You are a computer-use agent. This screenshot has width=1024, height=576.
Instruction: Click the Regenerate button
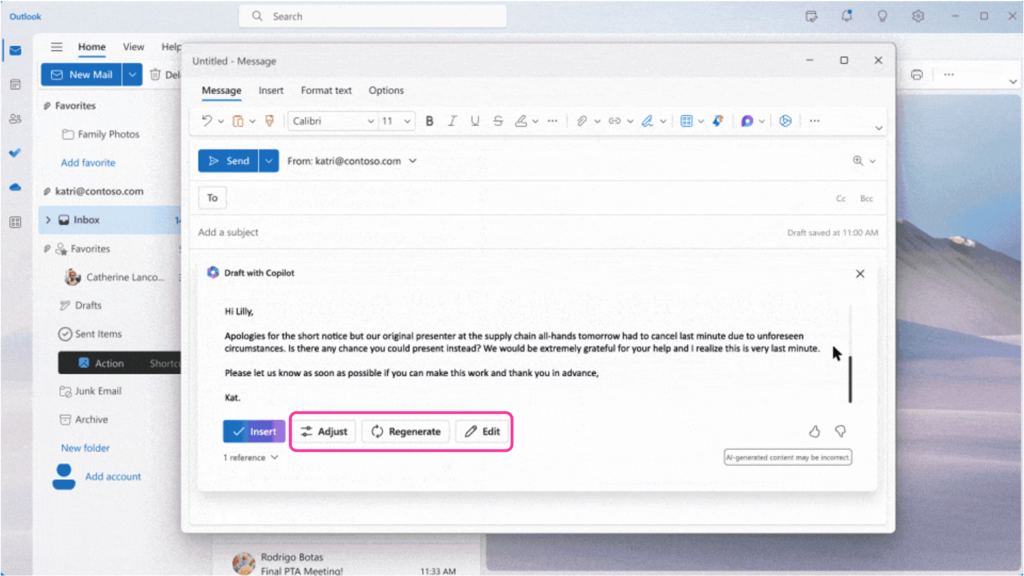404,431
